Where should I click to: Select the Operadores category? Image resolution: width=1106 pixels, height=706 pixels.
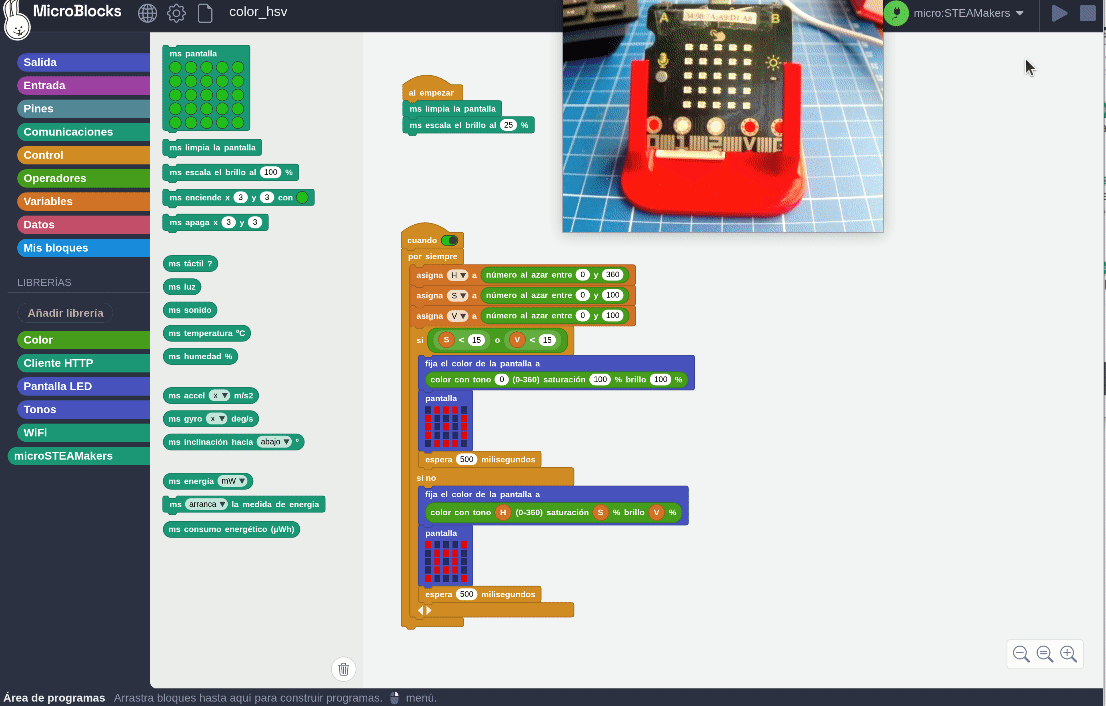[83, 178]
